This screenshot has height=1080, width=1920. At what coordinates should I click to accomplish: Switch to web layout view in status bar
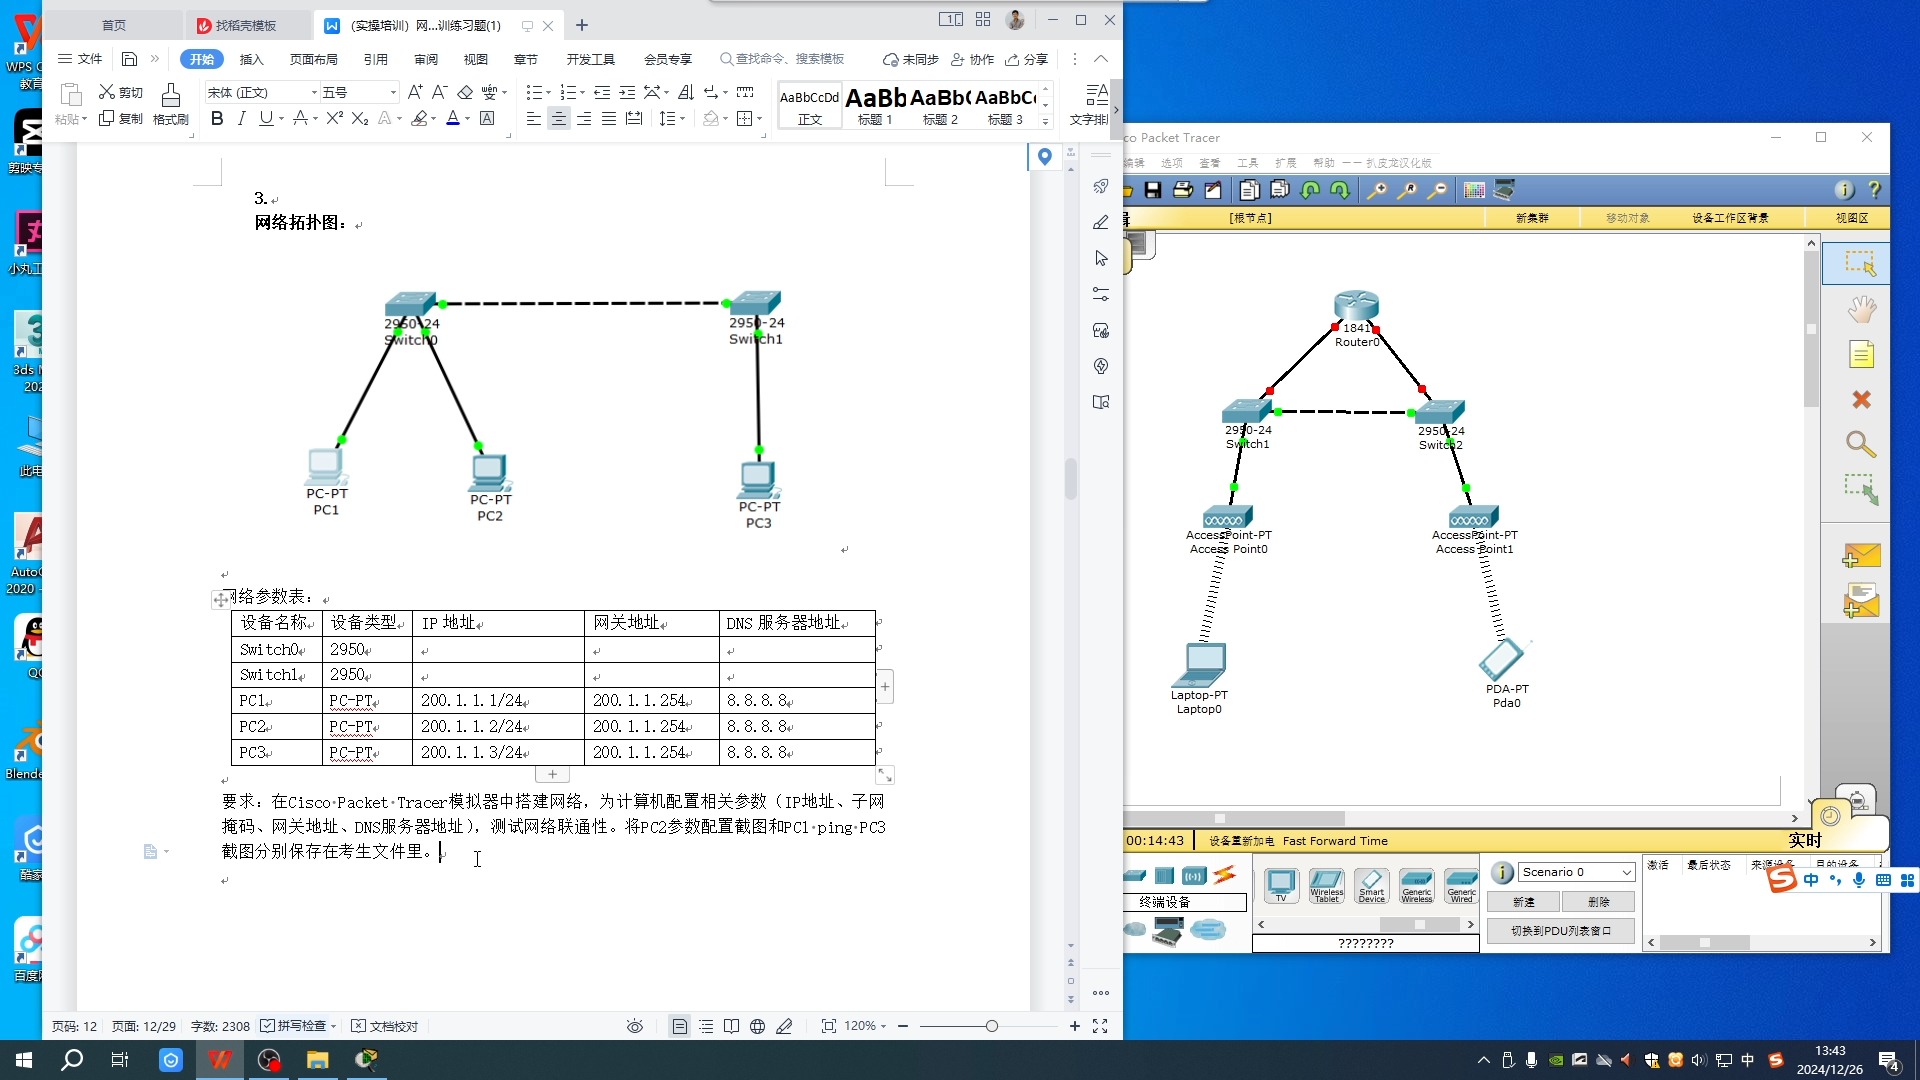click(x=758, y=1026)
